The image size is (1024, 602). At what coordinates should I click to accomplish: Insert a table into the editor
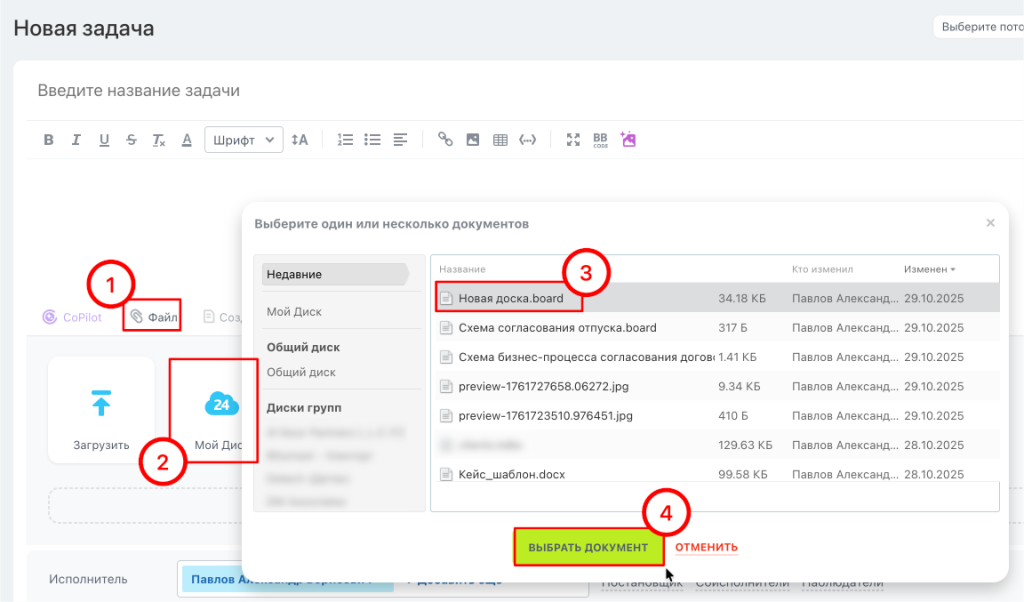click(x=500, y=140)
